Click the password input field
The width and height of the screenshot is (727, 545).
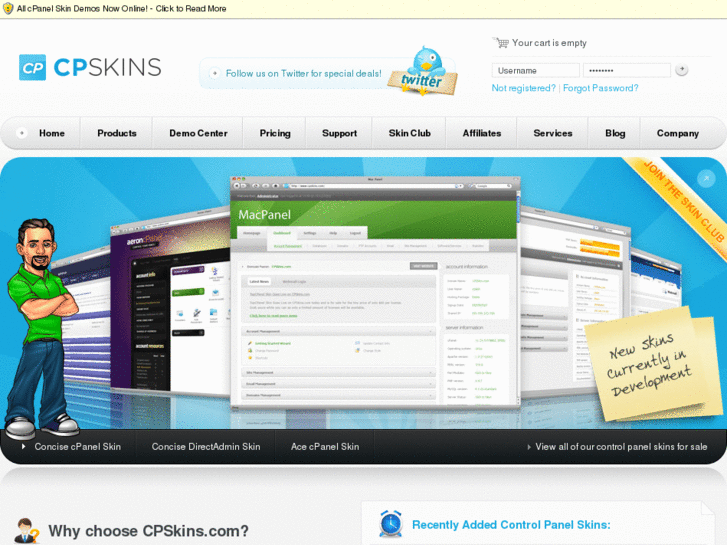pyautogui.click(x=627, y=71)
